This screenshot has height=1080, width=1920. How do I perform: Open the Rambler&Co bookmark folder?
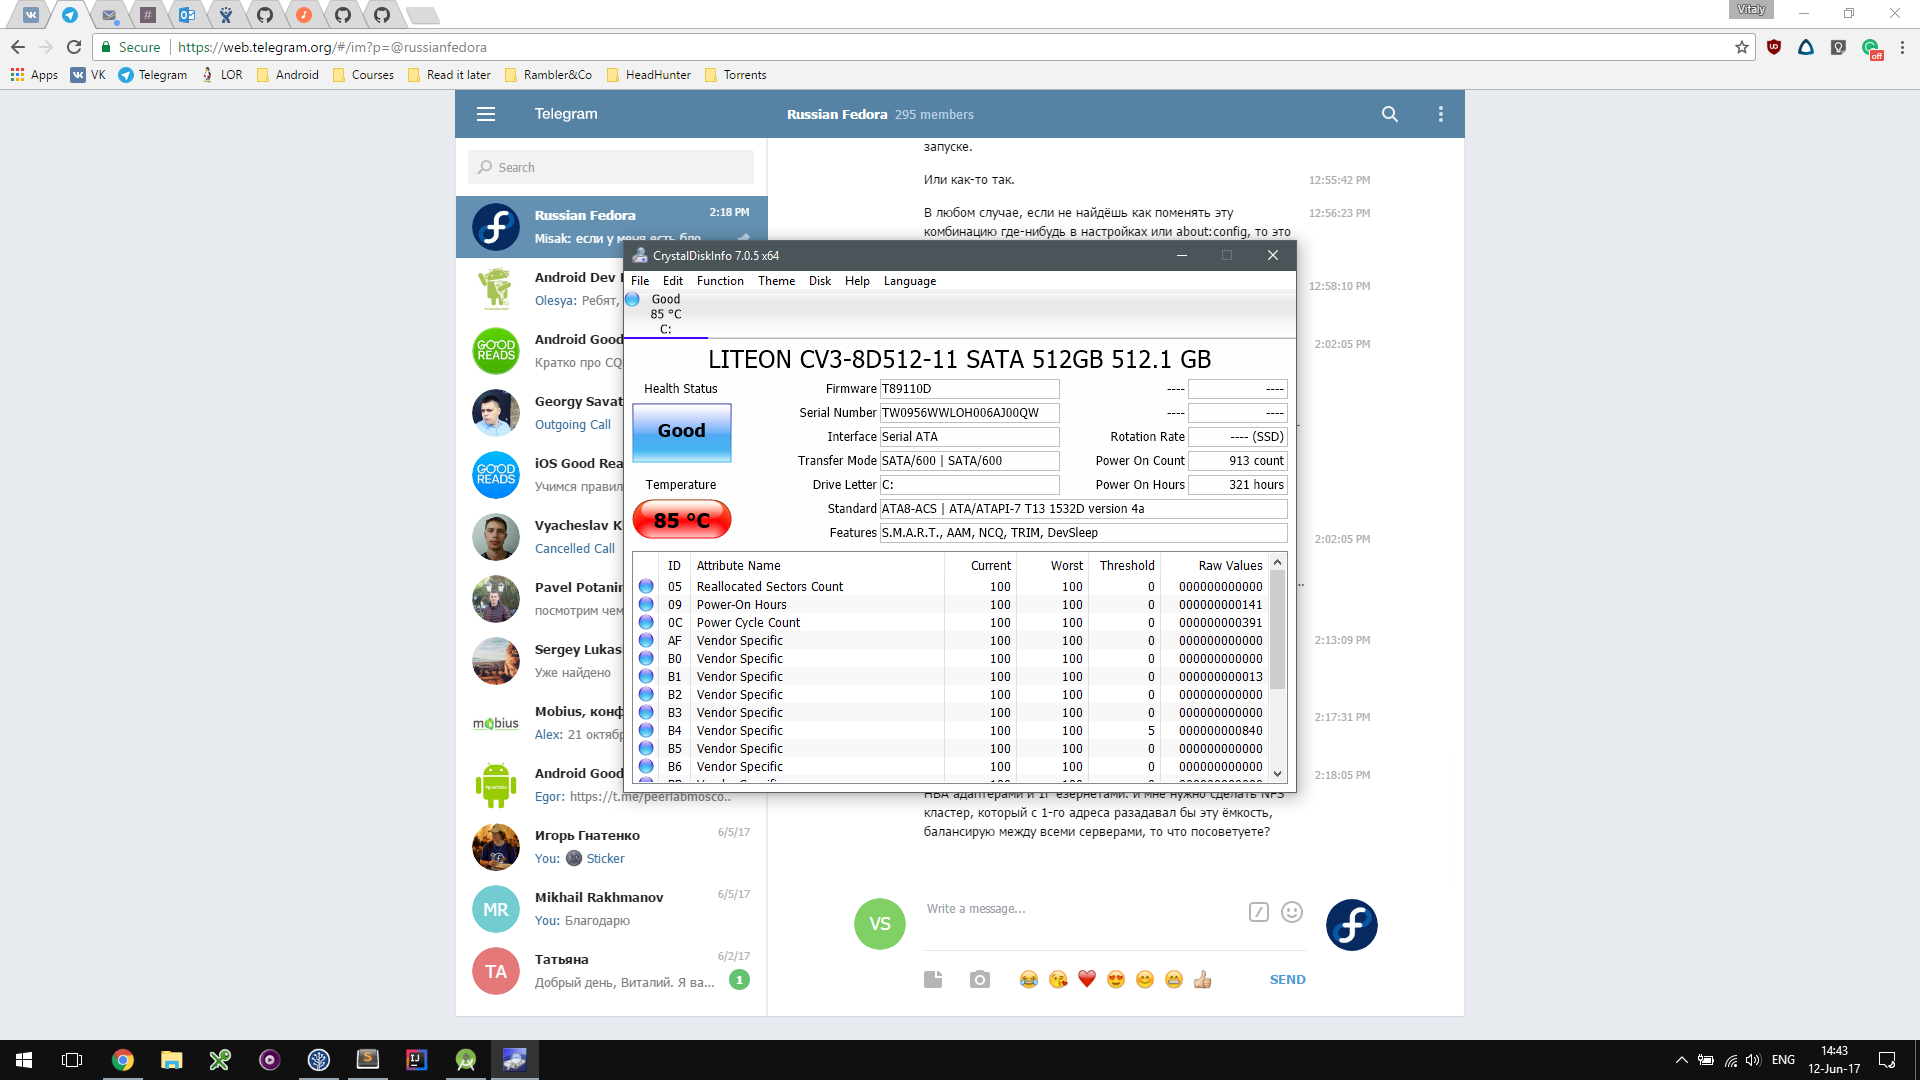[x=548, y=75]
